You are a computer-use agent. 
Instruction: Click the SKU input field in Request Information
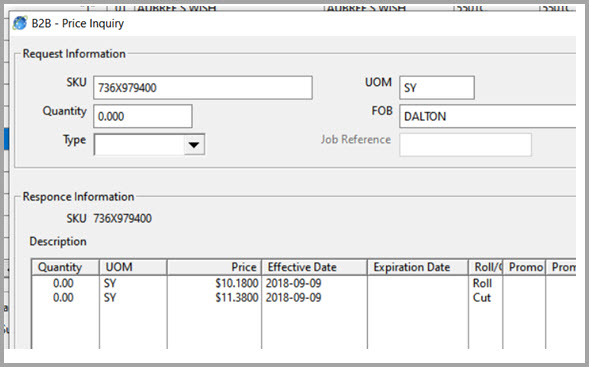coord(203,88)
